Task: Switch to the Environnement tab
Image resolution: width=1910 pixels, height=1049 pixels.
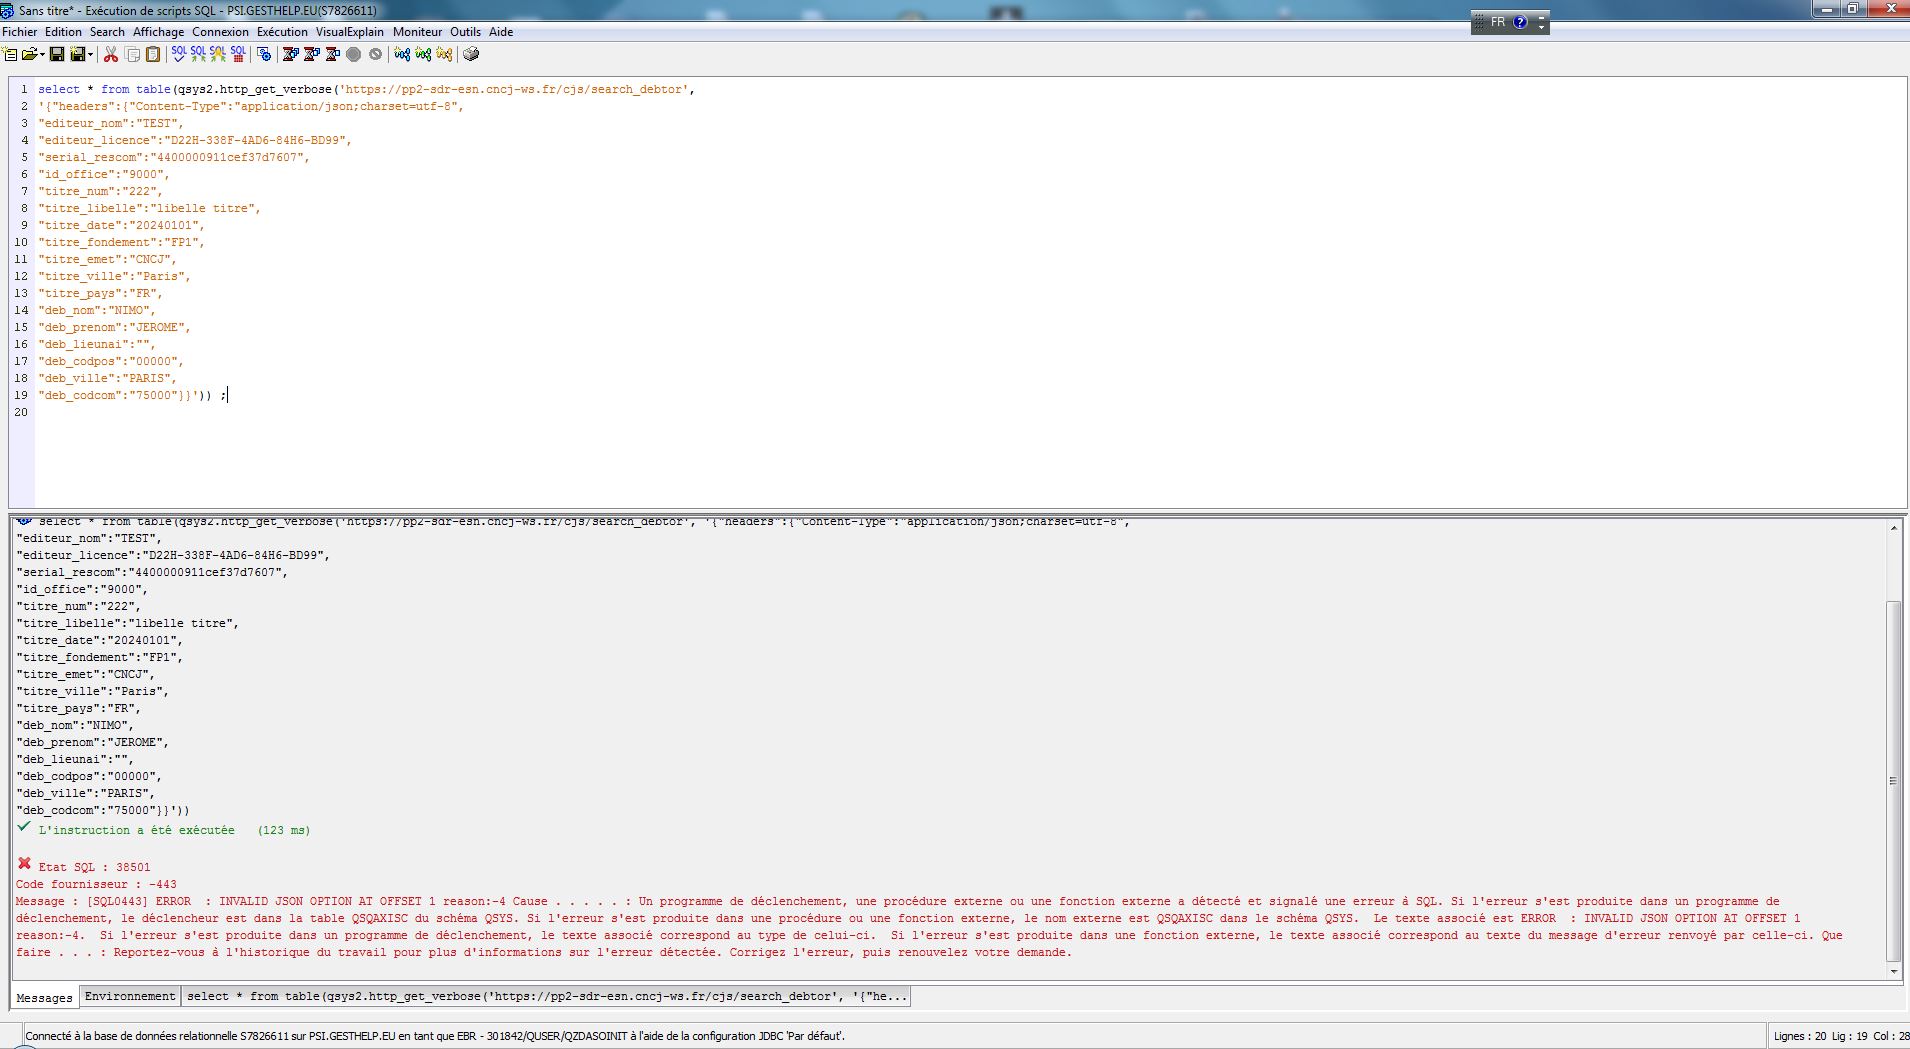Action: tap(130, 997)
